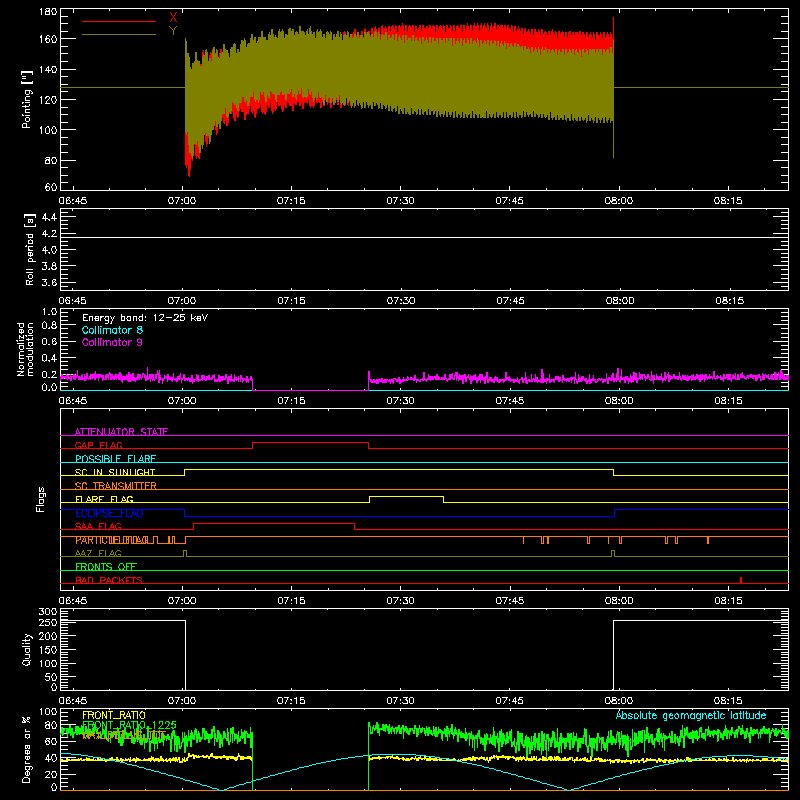Click the raised red SAA_FLAG step segment
Image resolution: width=800 pixels, height=800 pixels.
tap(274, 523)
